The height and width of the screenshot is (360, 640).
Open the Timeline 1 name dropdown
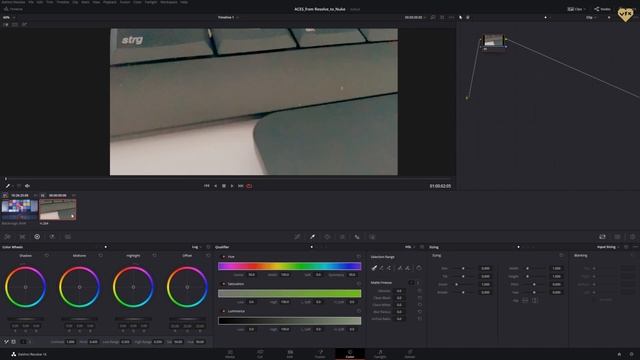[228, 18]
